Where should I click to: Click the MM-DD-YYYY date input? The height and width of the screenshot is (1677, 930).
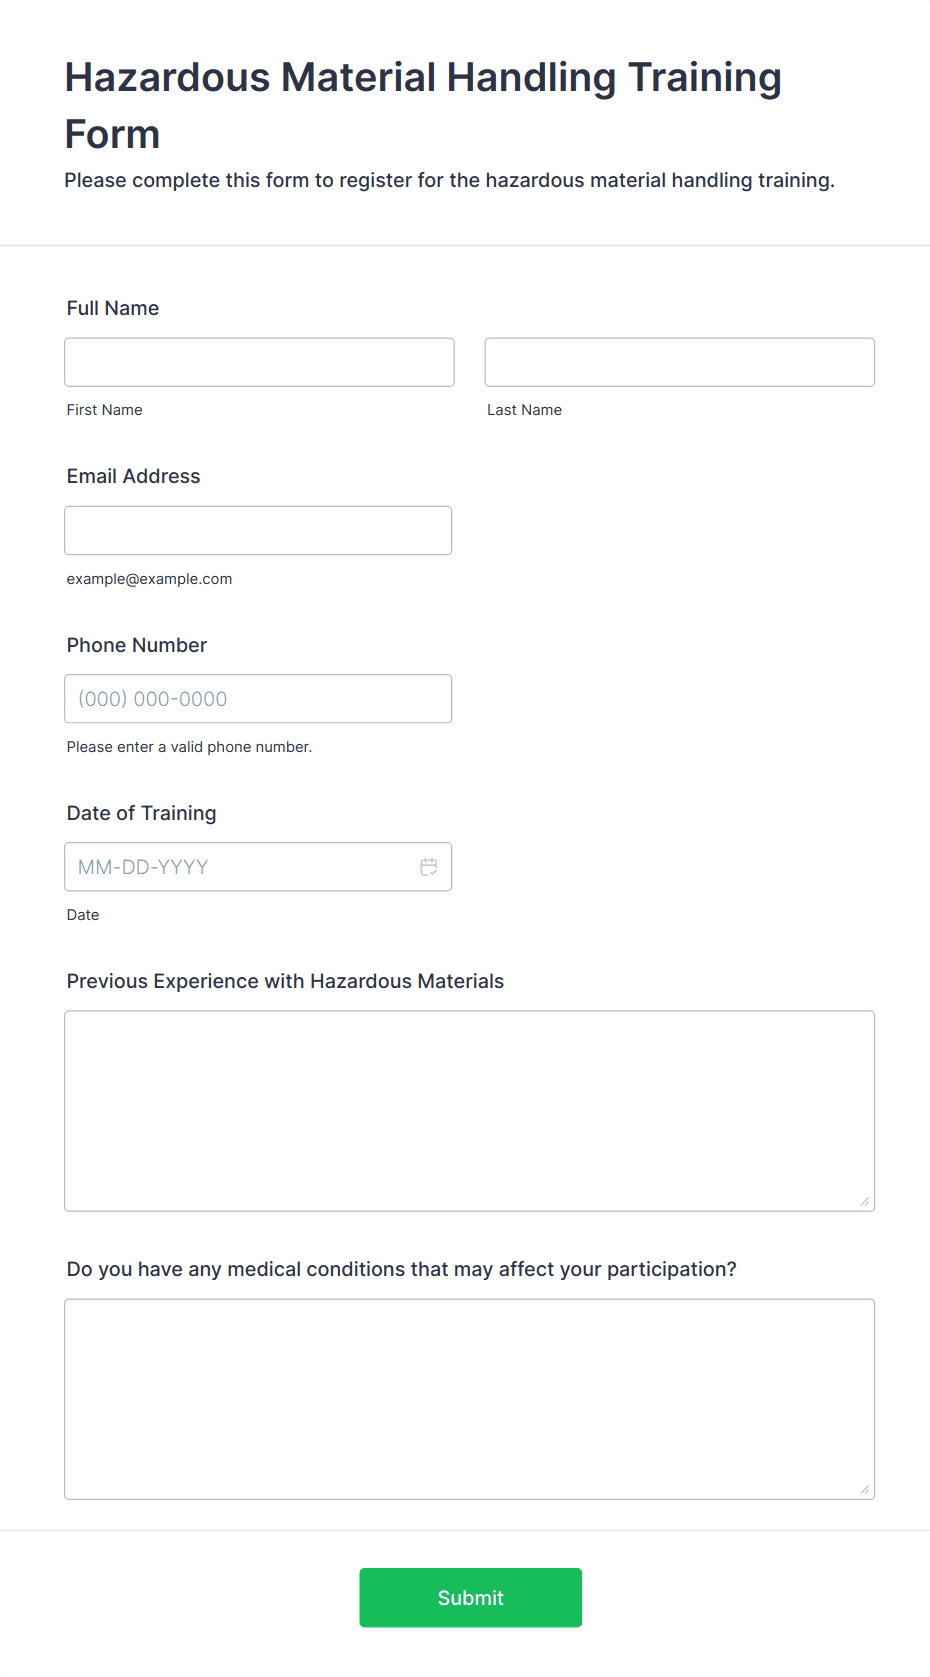(258, 867)
